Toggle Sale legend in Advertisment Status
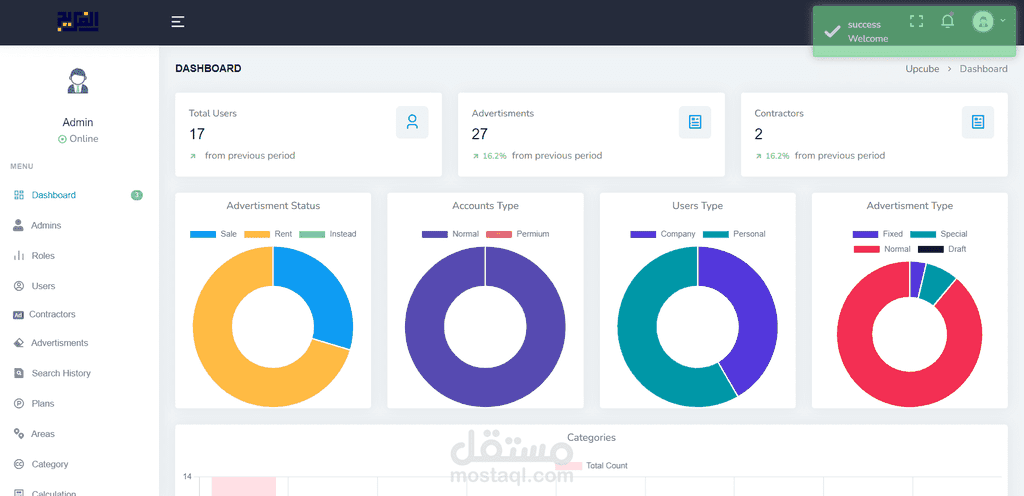 (214, 234)
